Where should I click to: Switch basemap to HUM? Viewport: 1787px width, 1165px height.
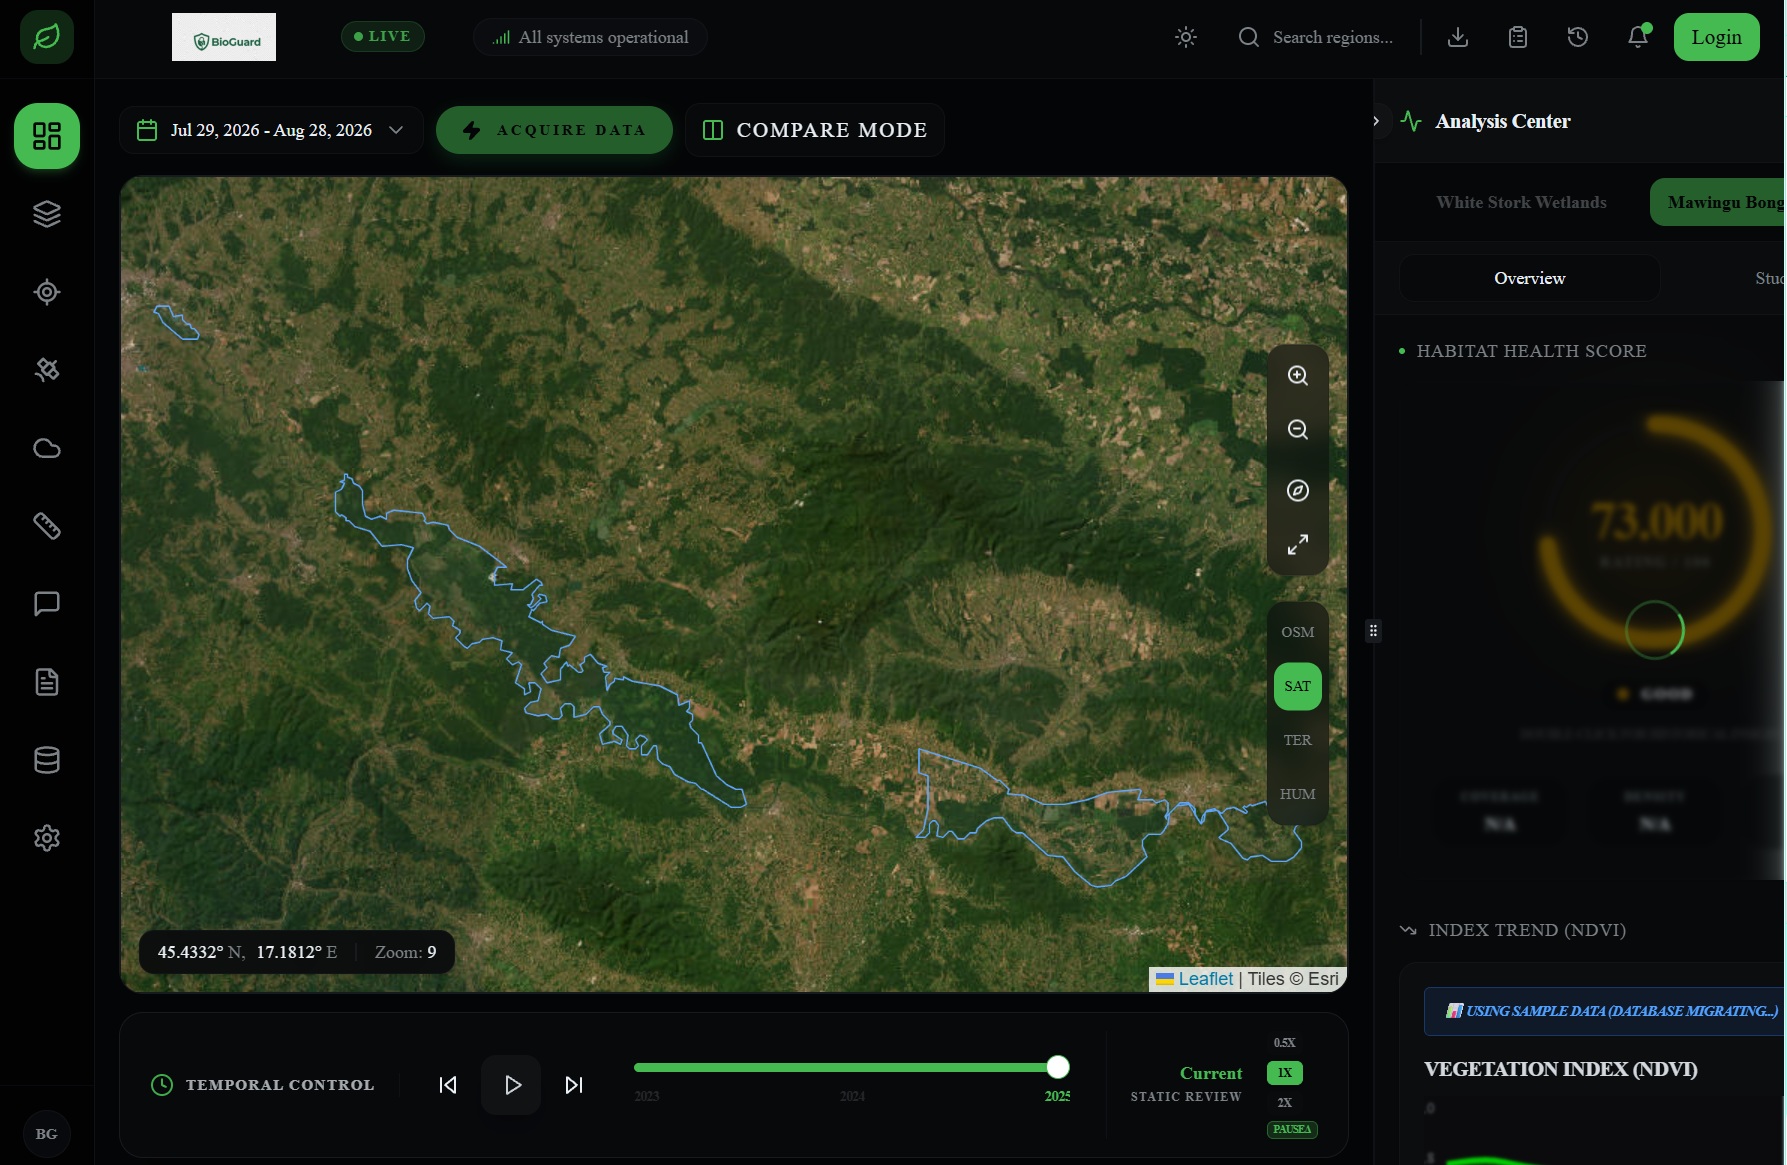point(1298,794)
